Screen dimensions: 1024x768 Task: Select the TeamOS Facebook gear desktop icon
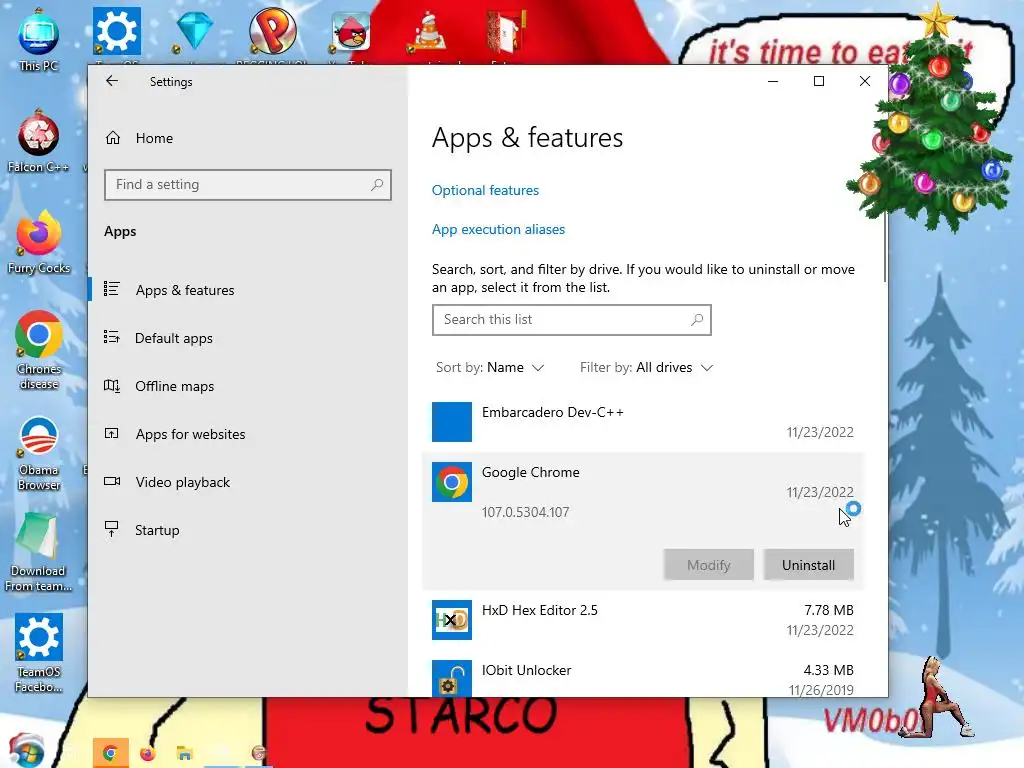click(x=39, y=653)
